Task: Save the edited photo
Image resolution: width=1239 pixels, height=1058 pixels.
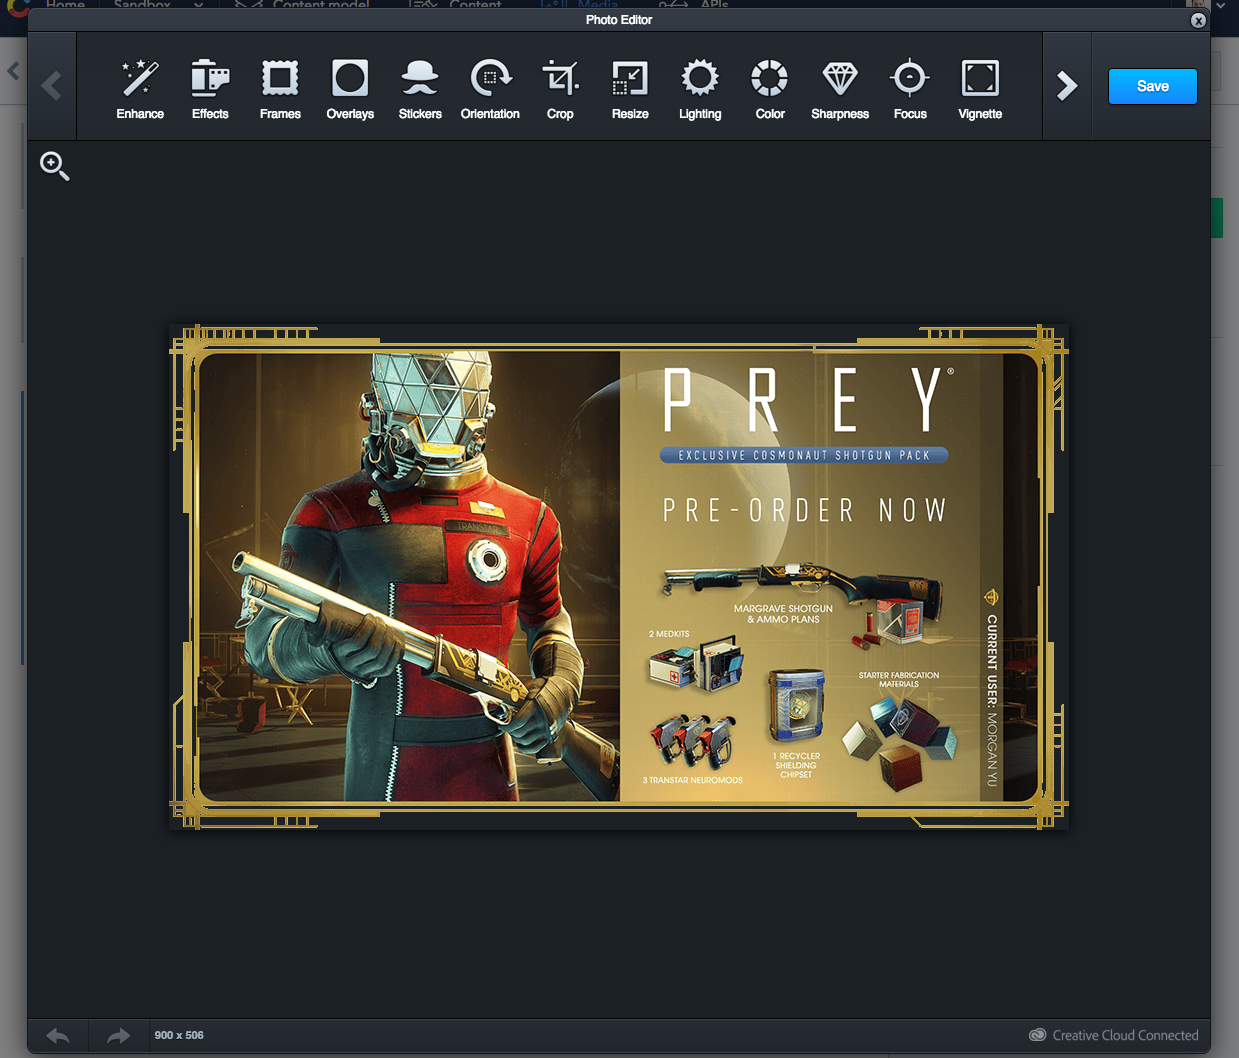Action: point(1153,86)
